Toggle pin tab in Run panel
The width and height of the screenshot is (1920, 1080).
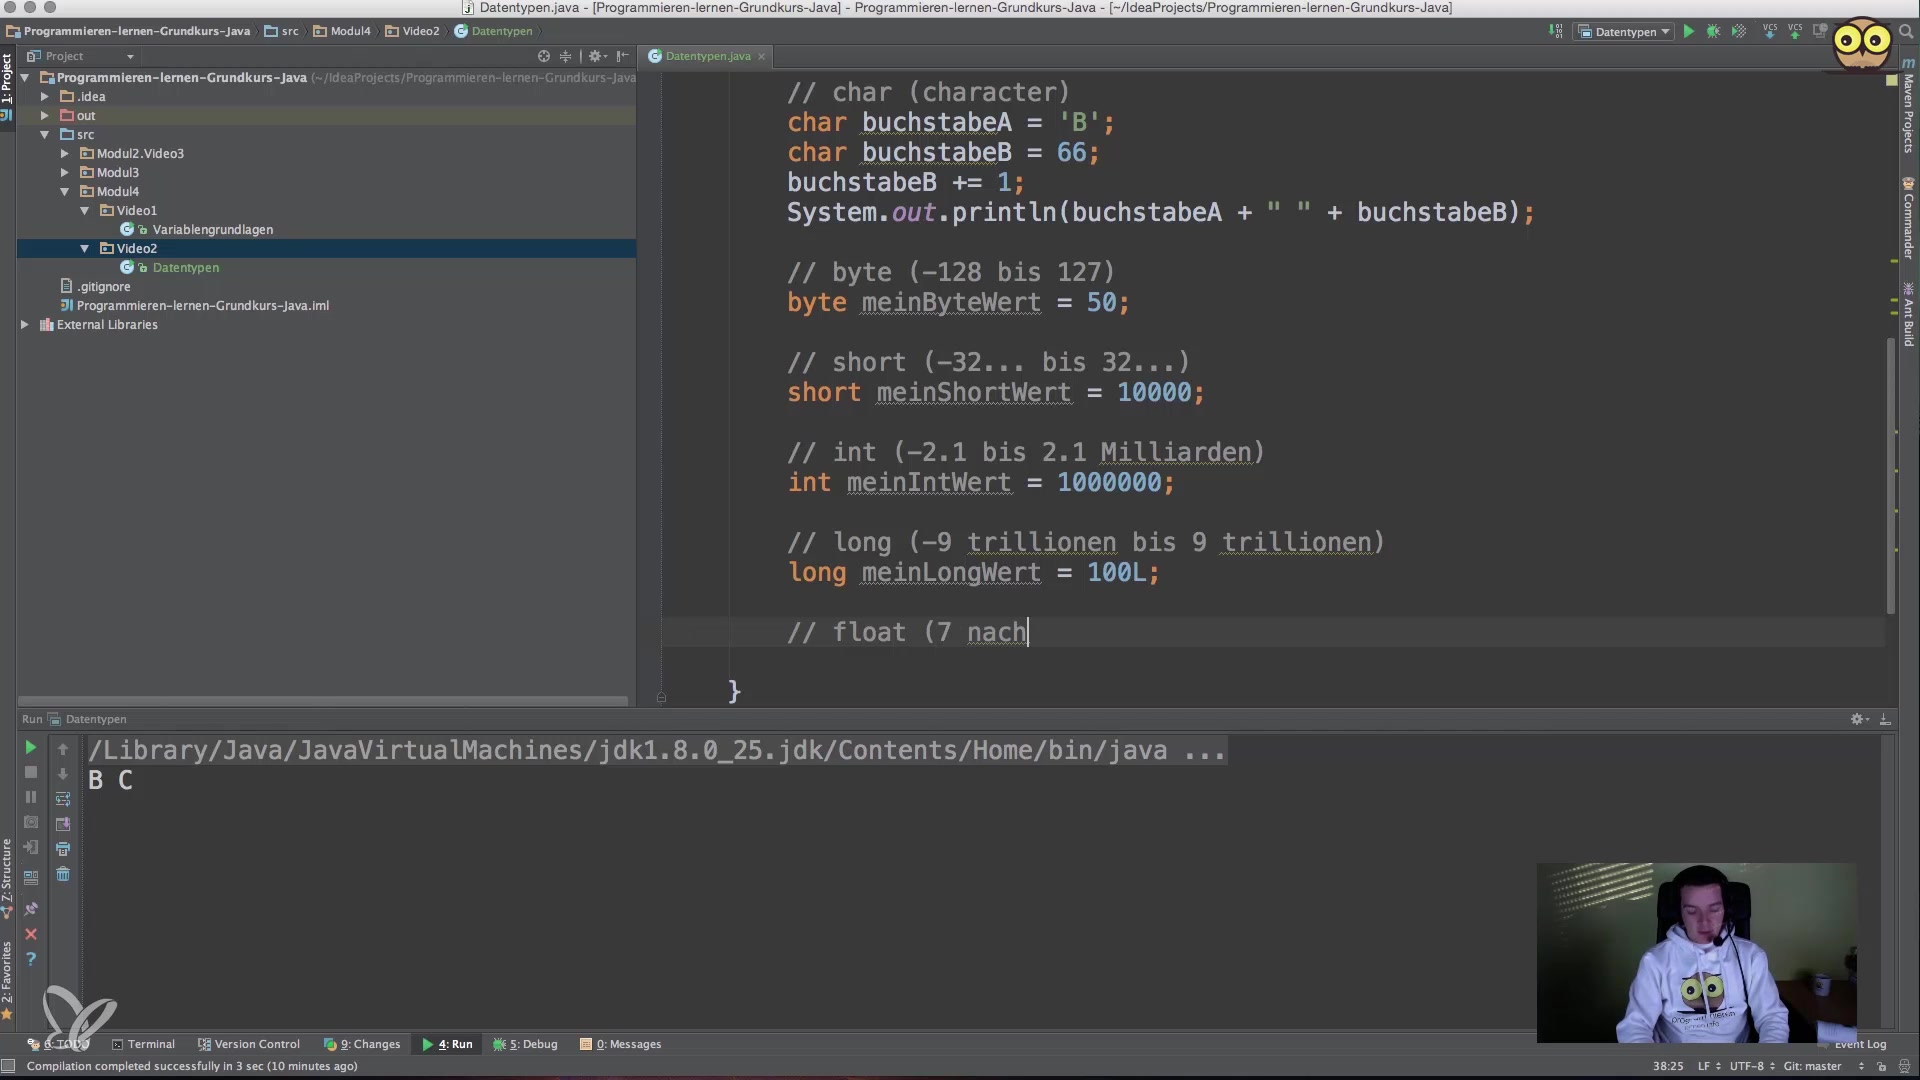tap(31, 909)
